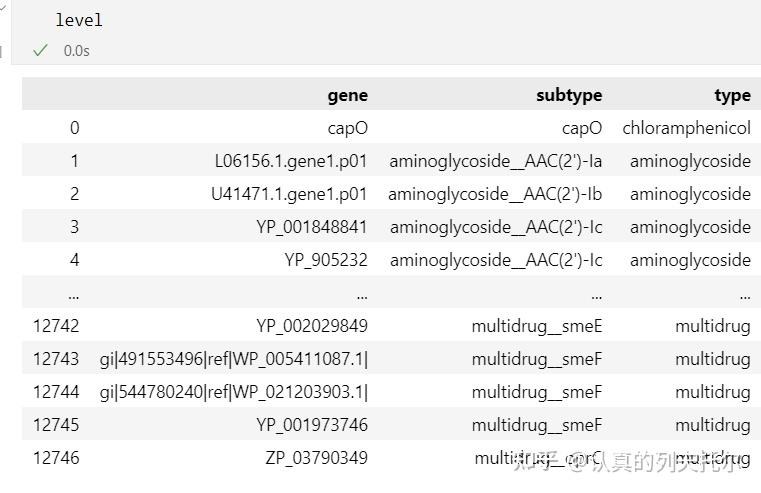
Task: Click gene cell U41471.1.gene1.p01
Action: [289, 194]
